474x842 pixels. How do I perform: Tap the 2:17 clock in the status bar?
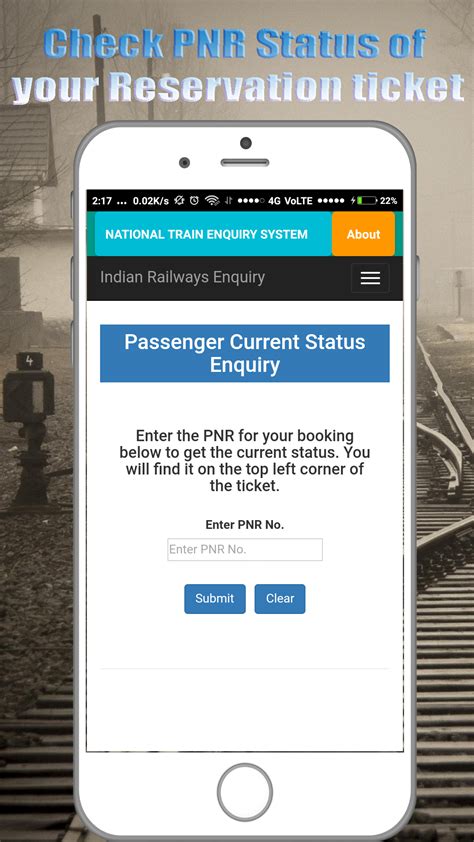(x=102, y=201)
